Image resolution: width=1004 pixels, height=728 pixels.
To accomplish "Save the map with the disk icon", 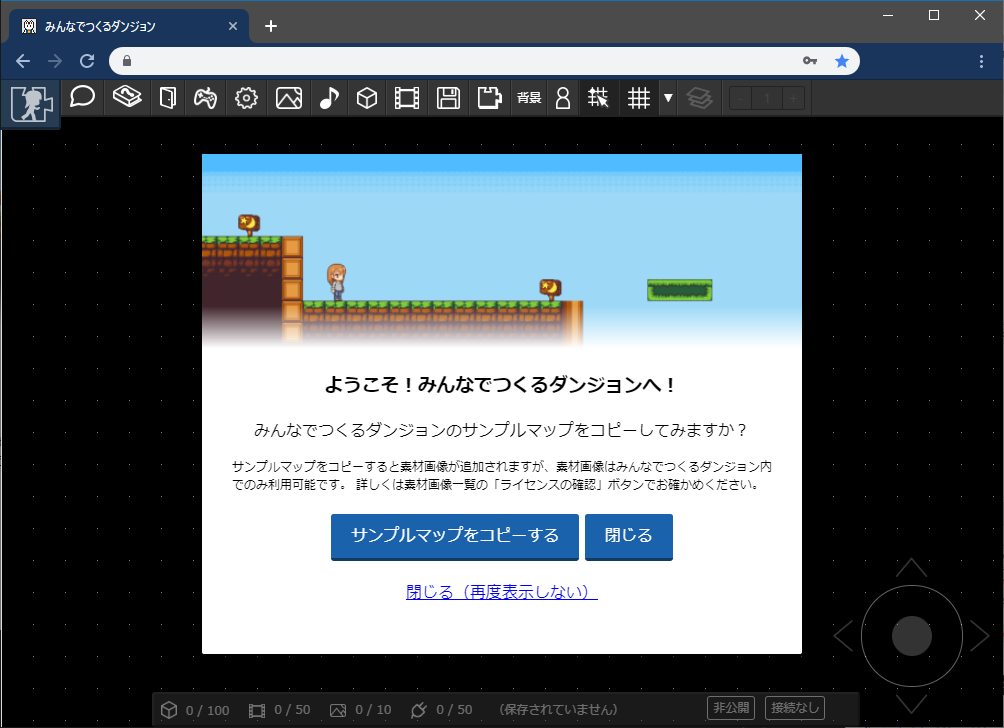I will tap(448, 97).
